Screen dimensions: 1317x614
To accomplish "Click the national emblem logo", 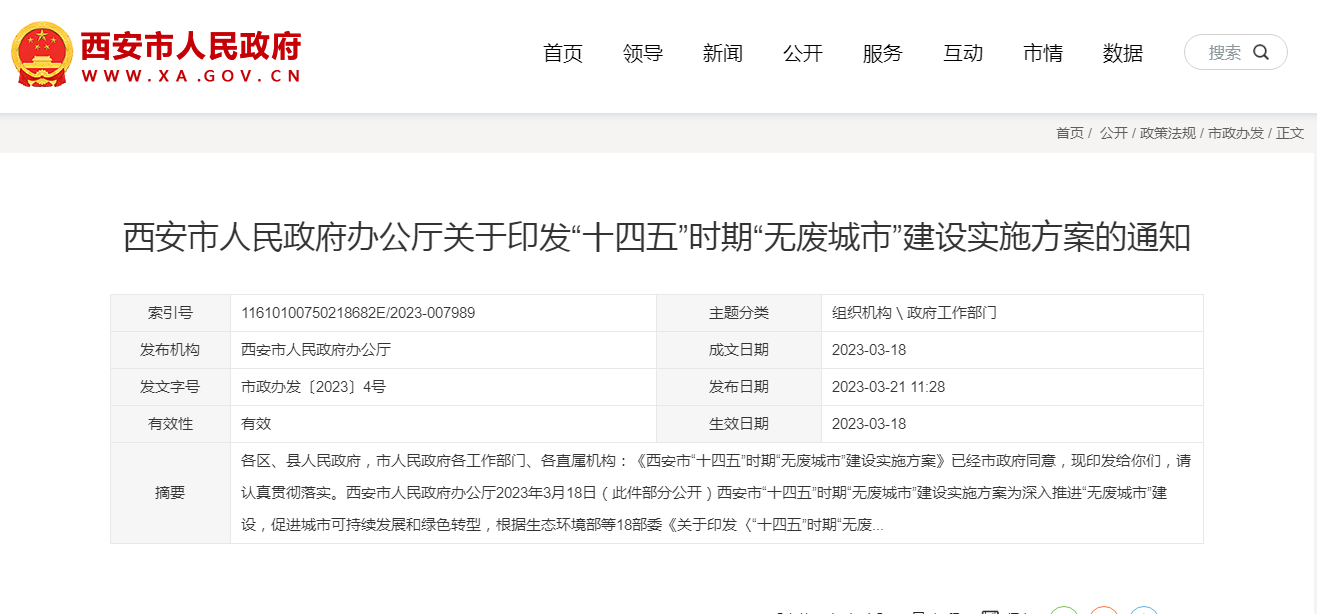I will [41, 53].
